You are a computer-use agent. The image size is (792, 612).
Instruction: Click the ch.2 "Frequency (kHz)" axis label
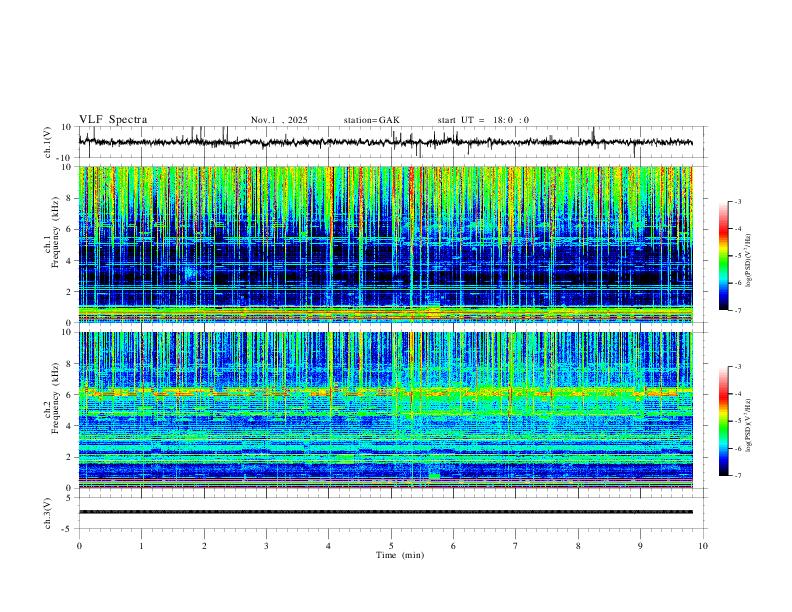coord(55,398)
